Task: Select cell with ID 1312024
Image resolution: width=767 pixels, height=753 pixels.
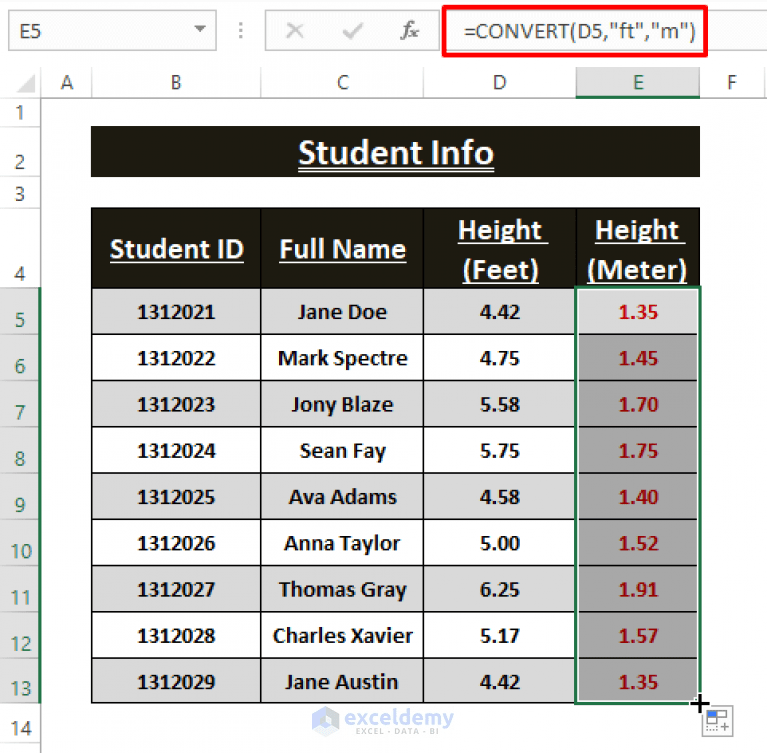Action: coord(176,450)
